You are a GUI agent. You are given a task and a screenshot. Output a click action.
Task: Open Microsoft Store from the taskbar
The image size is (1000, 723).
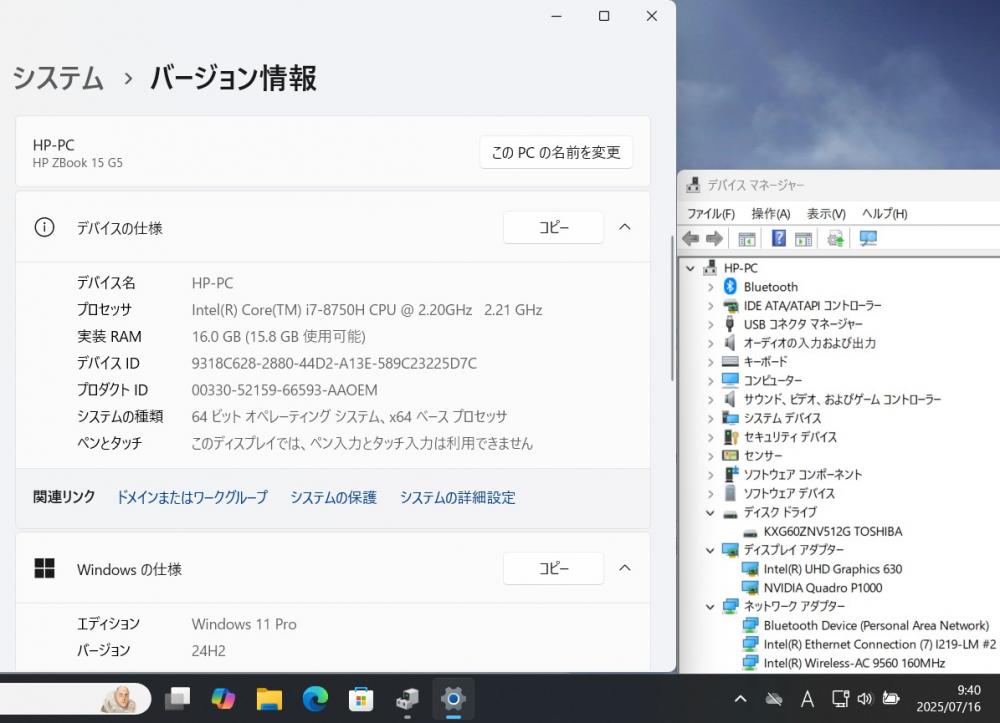point(361,699)
